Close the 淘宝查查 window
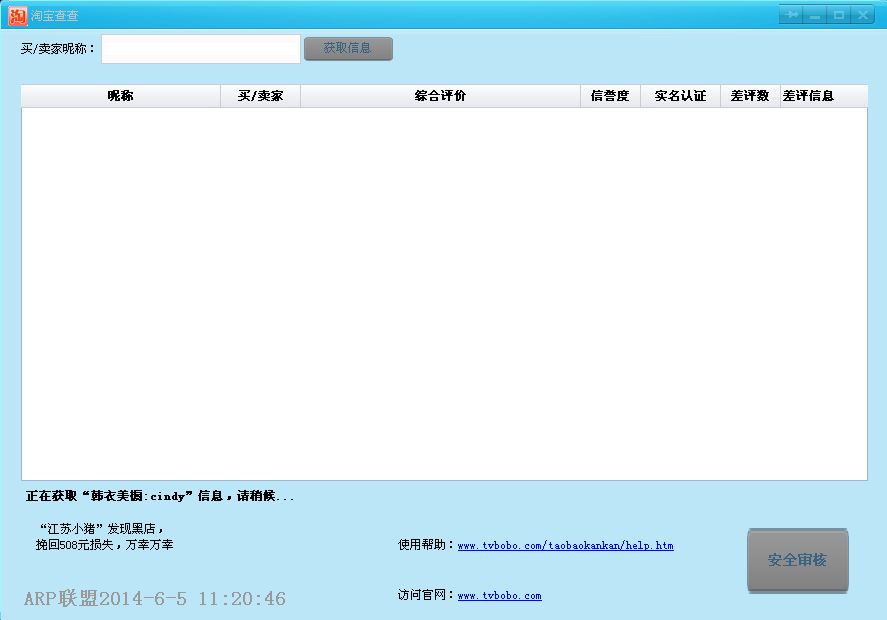The height and width of the screenshot is (620, 887). coord(863,14)
